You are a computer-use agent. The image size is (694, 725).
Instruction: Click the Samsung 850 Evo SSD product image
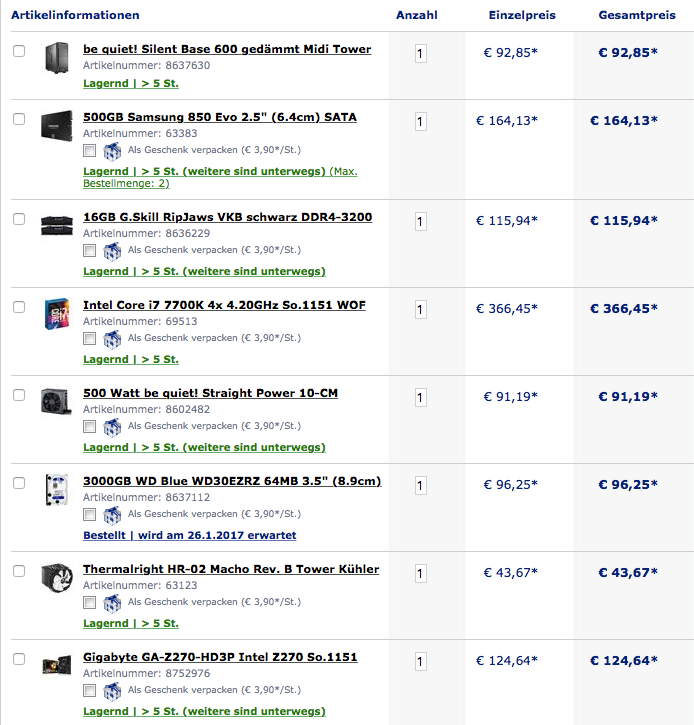(55, 127)
